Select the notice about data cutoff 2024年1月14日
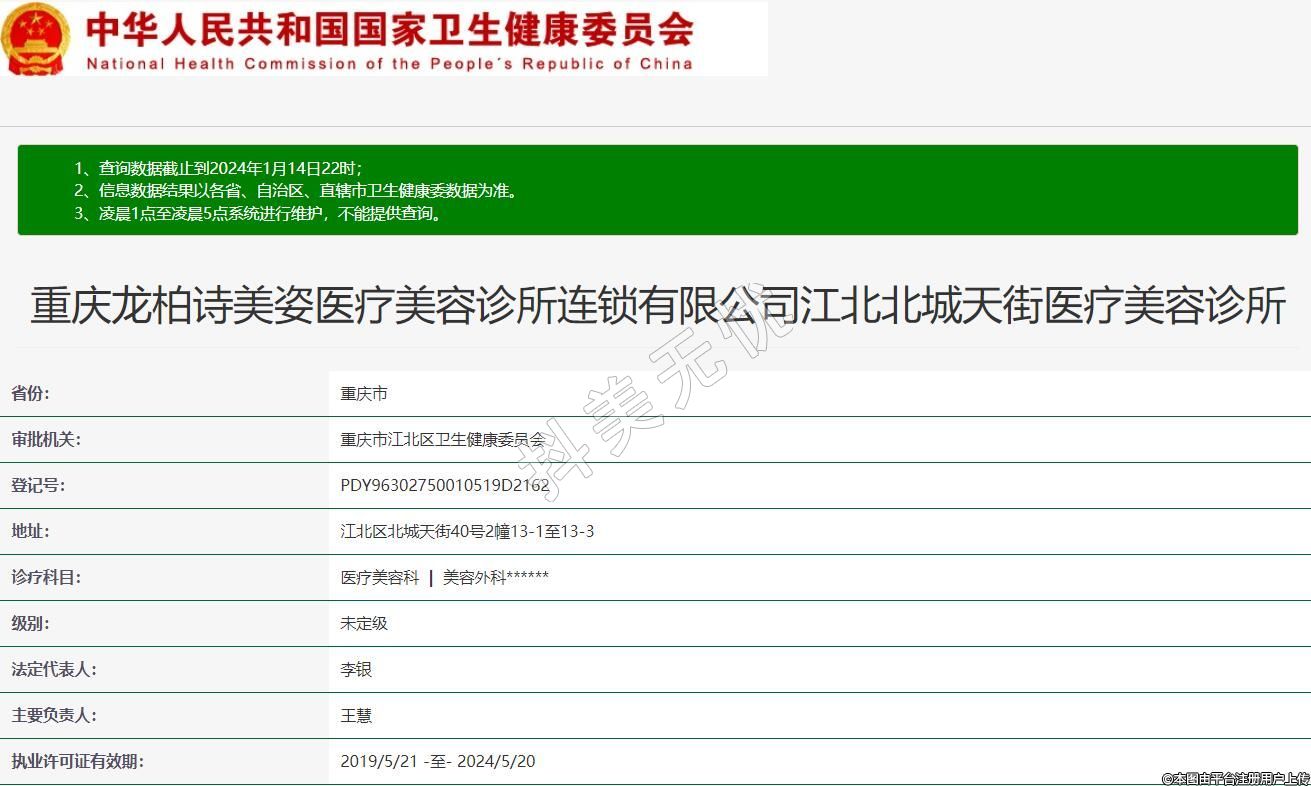Screen dimensions: 1311x786 (218, 168)
